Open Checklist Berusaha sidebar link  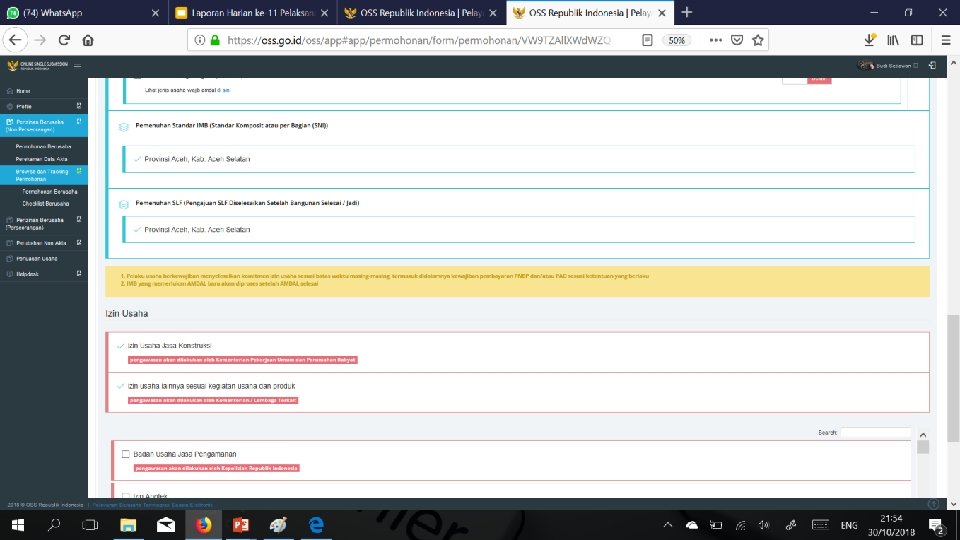(x=46, y=204)
